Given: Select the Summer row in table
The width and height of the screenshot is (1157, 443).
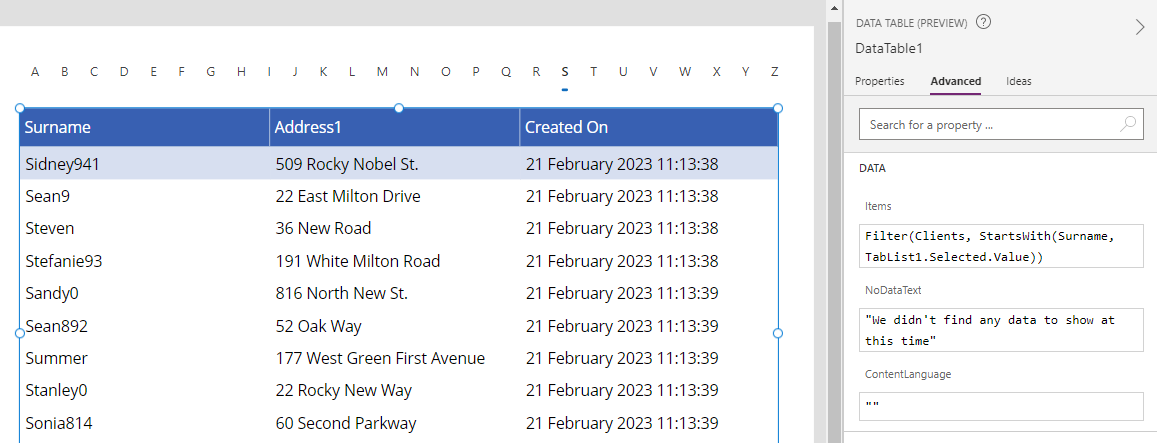Looking at the screenshot, I should tap(56, 358).
